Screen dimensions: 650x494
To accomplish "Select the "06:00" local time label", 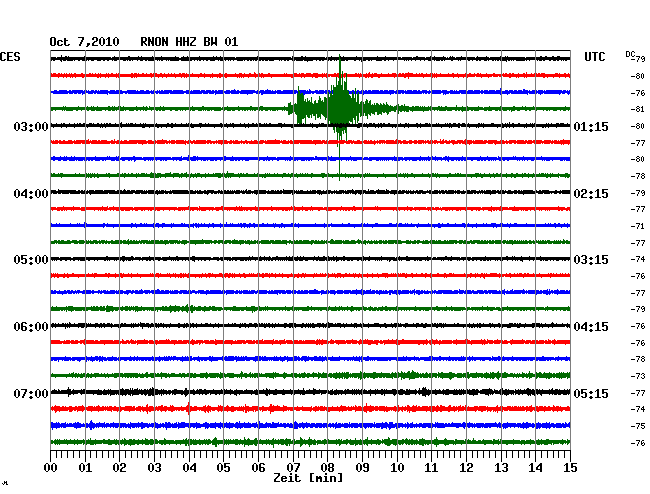I will coord(31,327).
